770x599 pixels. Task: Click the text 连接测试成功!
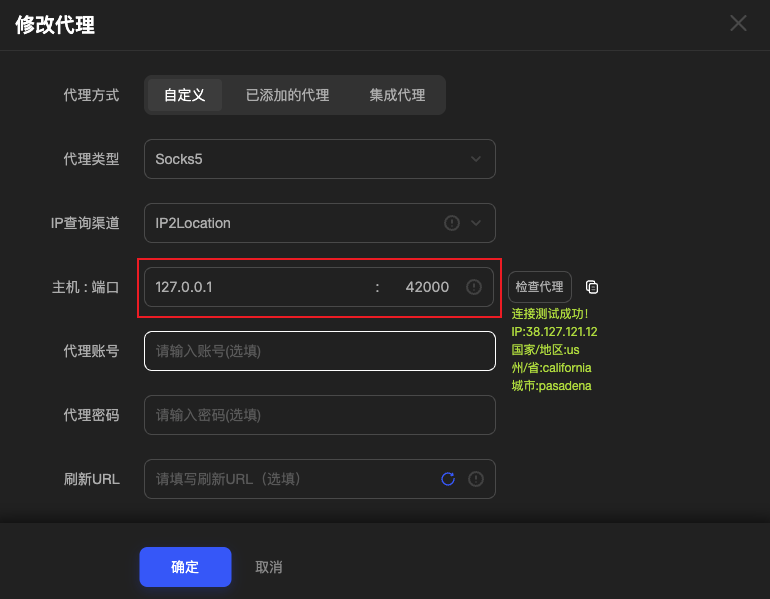pyautogui.click(x=550, y=314)
